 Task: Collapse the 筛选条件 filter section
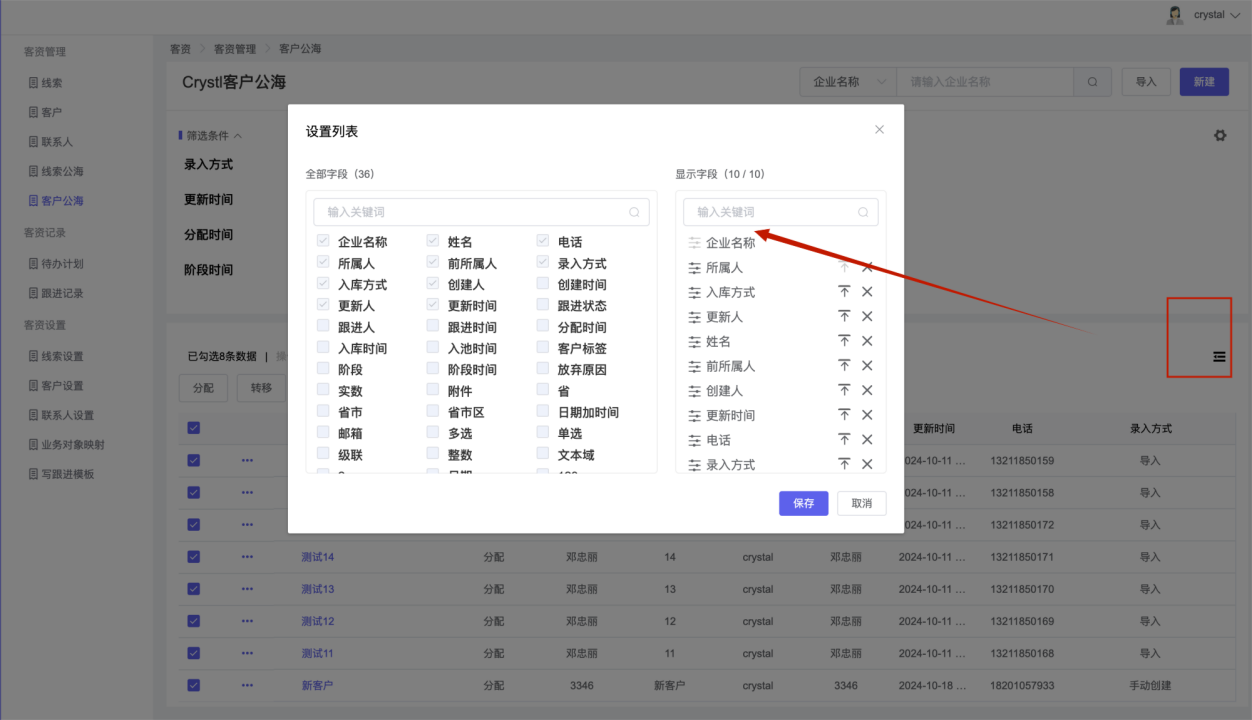pos(211,136)
